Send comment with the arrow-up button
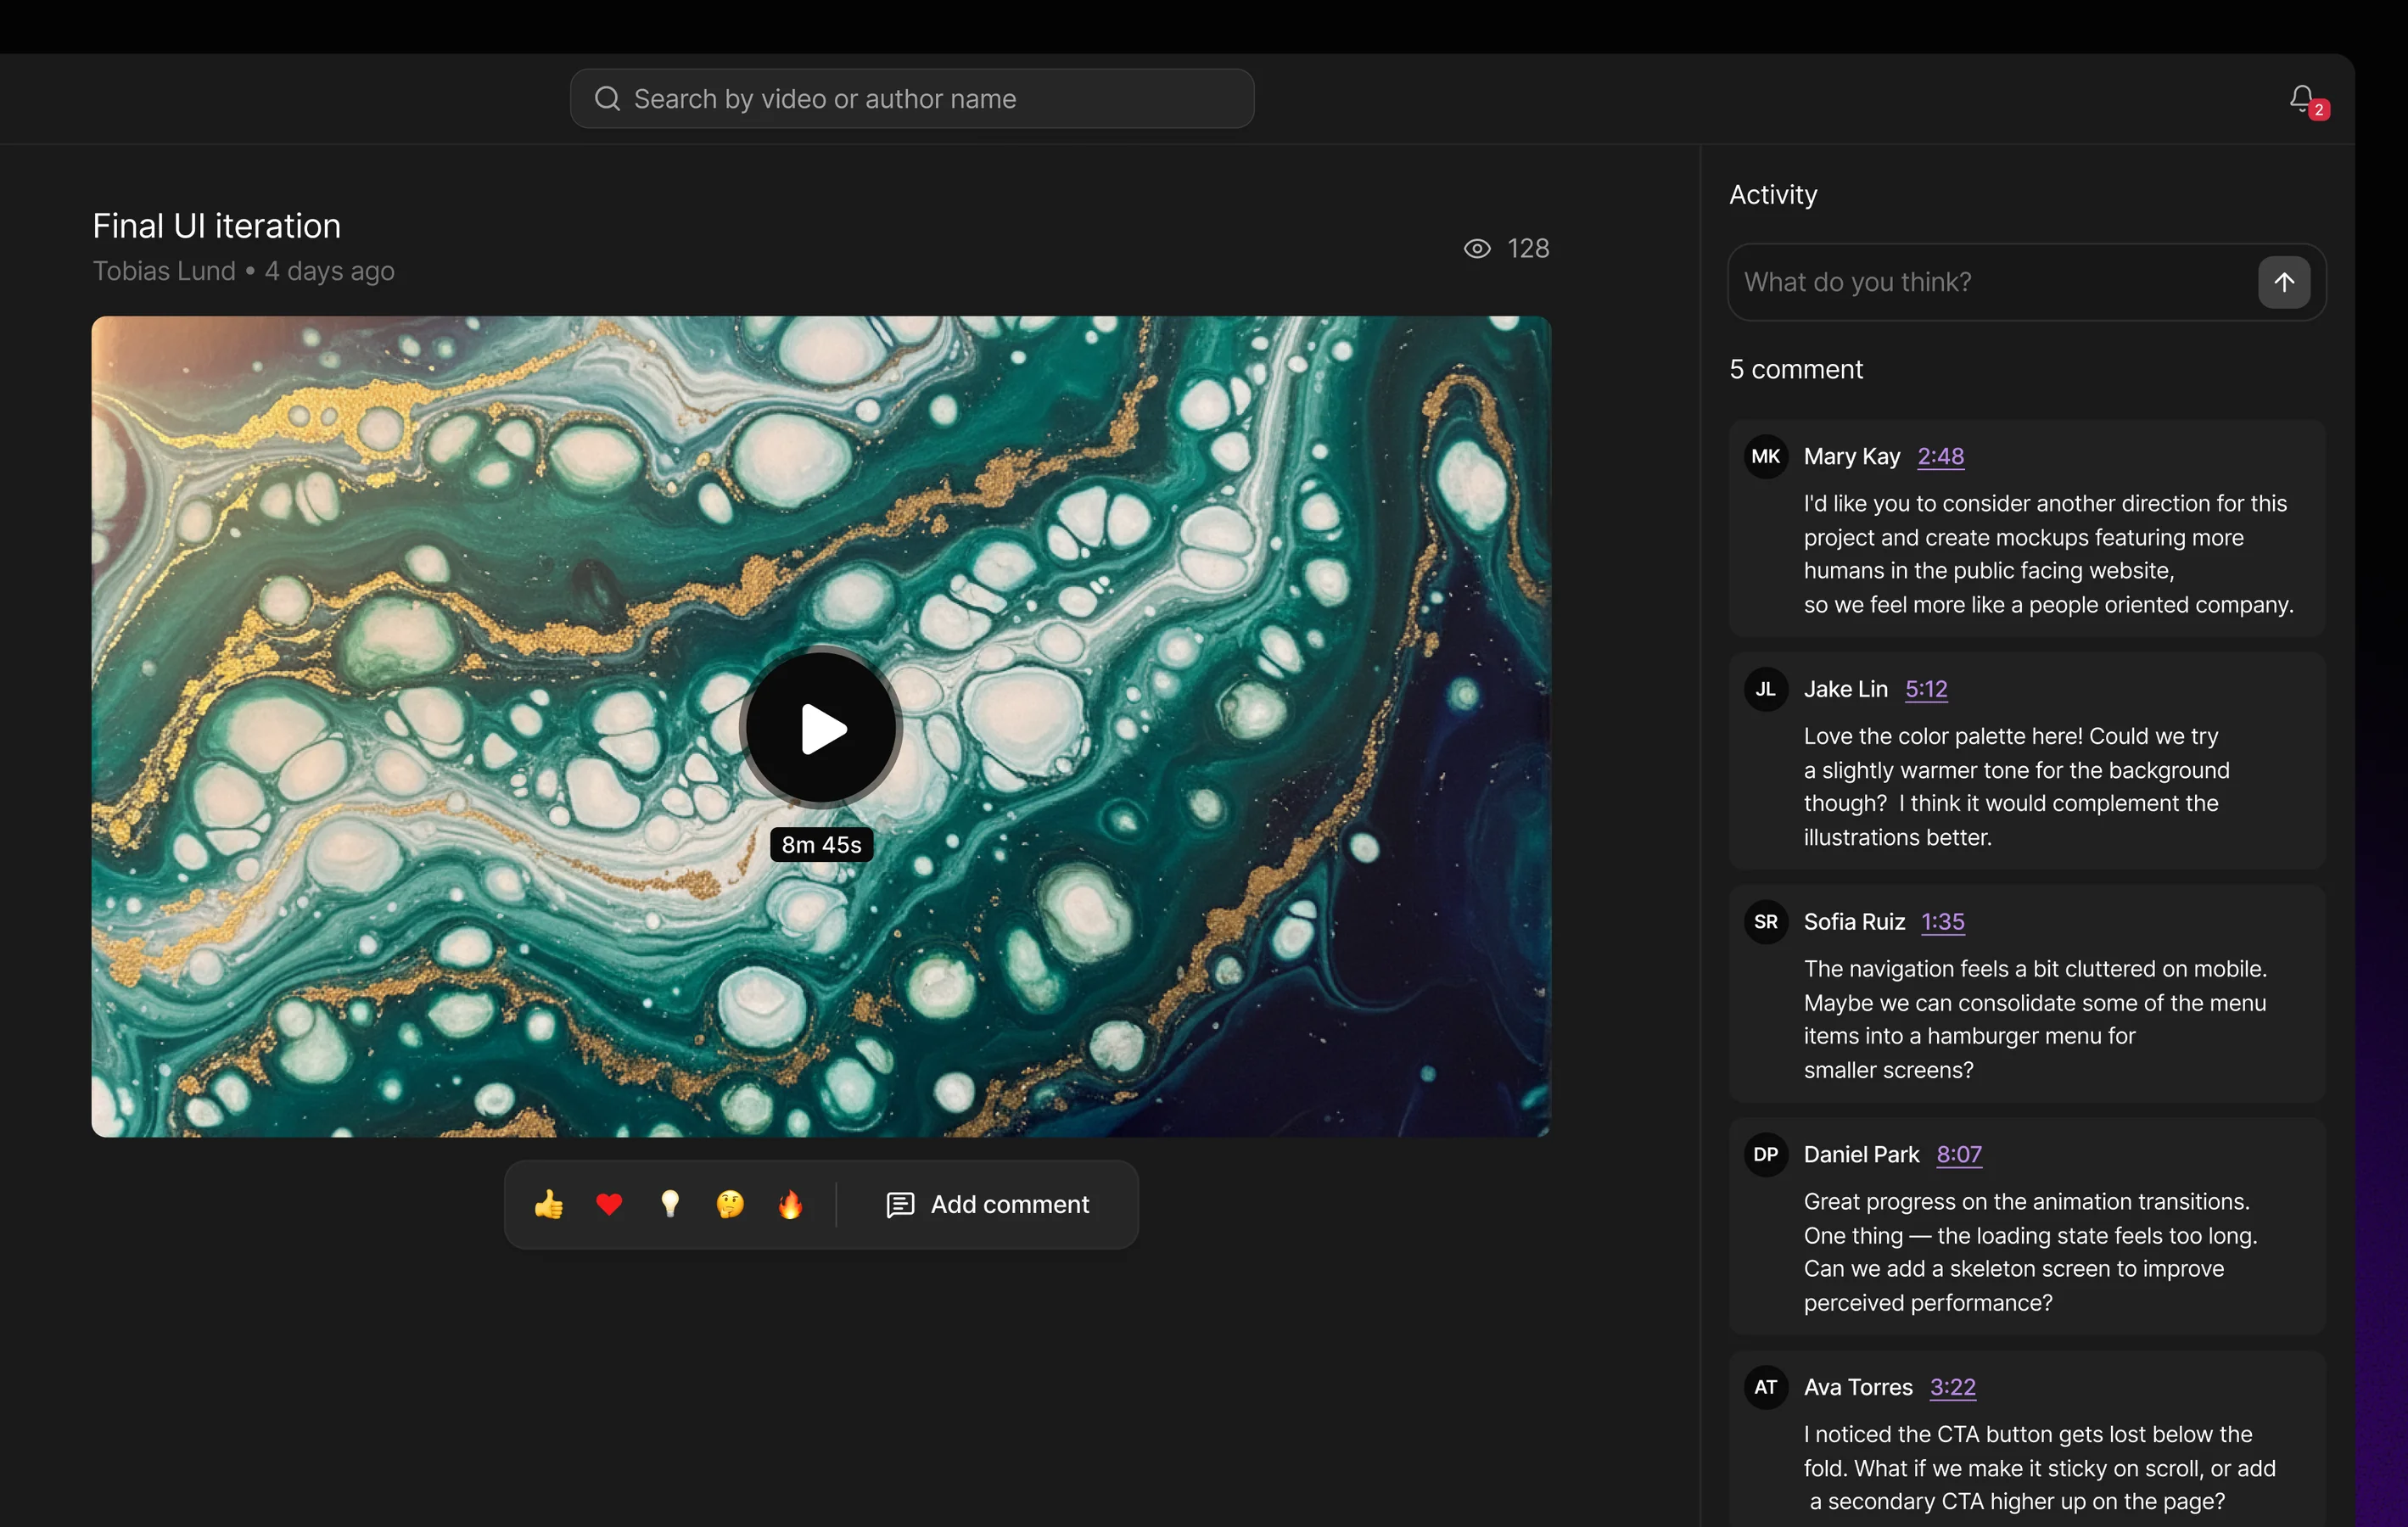 coord(2284,282)
